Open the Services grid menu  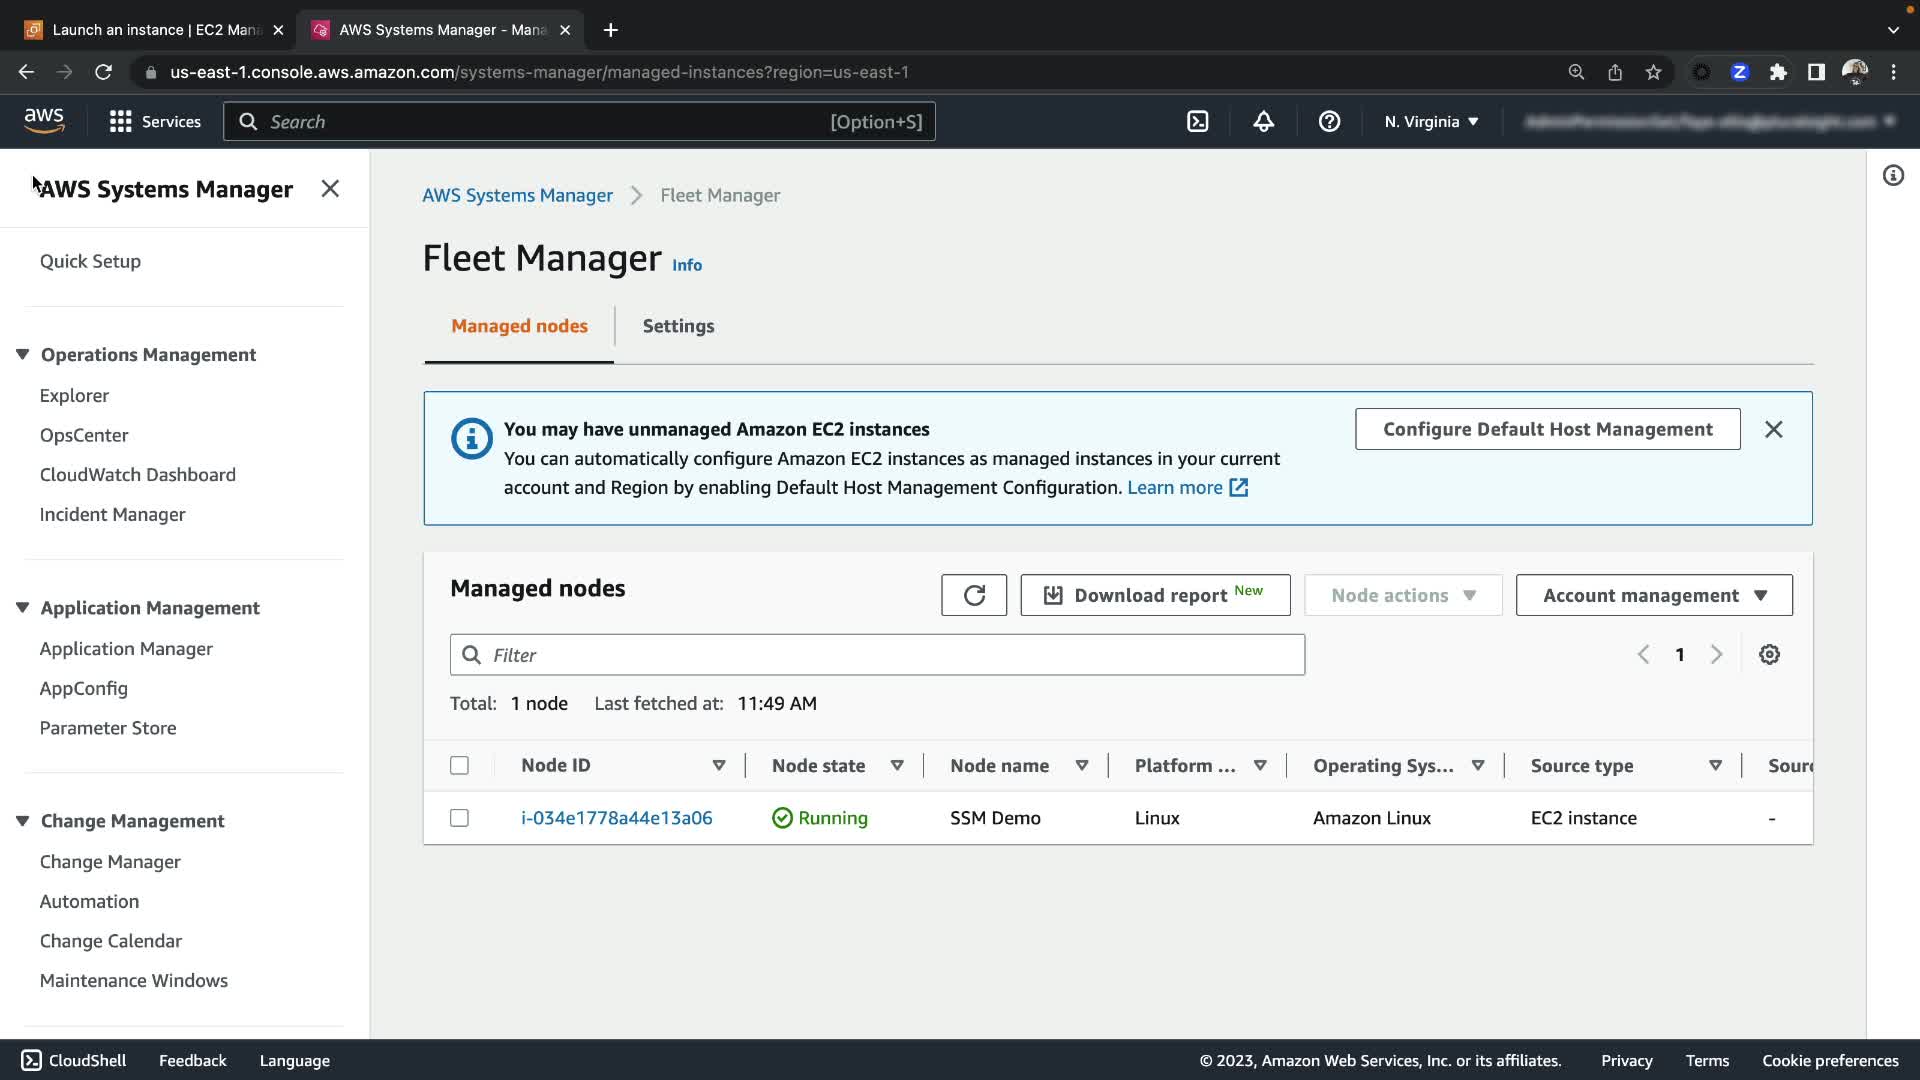pyautogui.click(x=154, y=121)
